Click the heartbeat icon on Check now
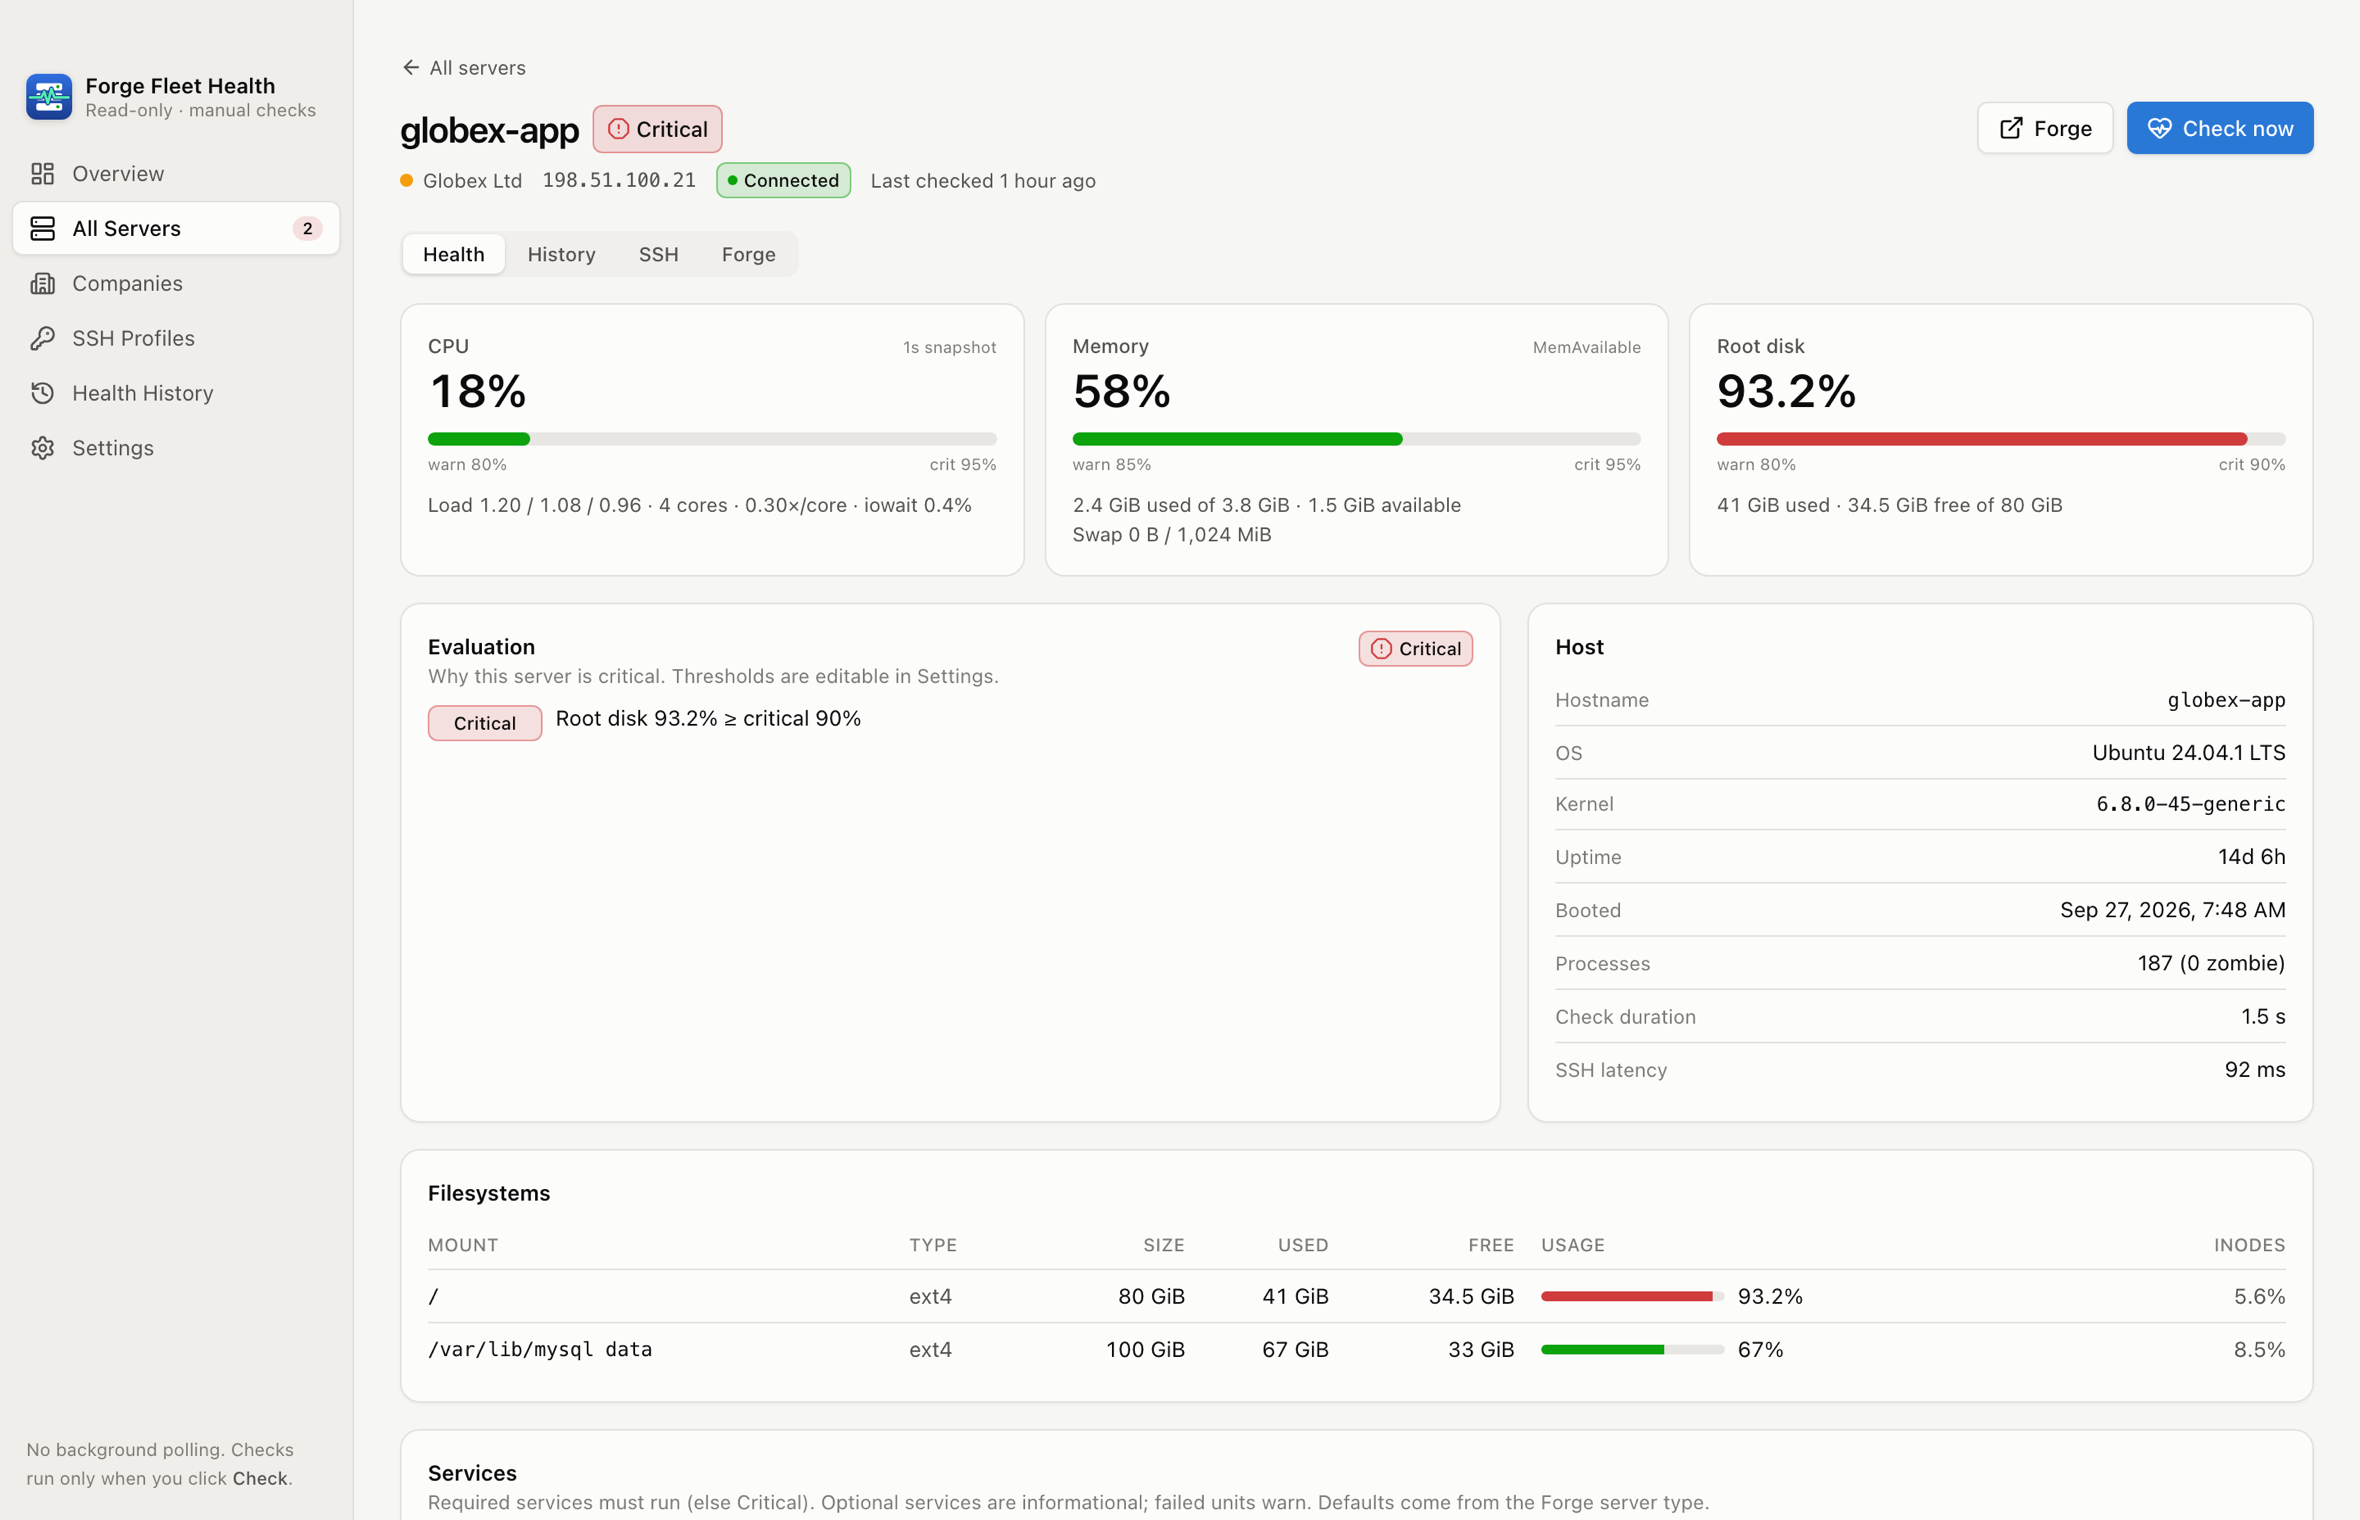 coord(2159,129)
